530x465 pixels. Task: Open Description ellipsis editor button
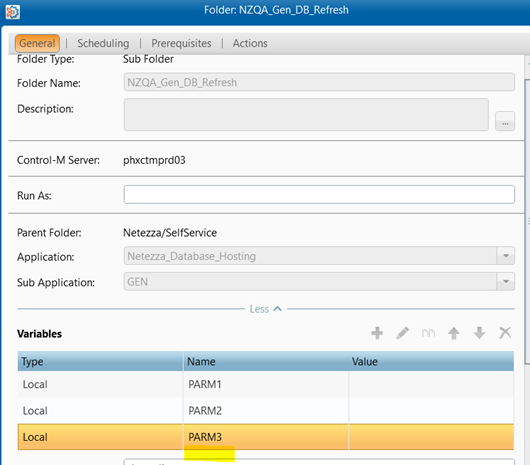point(505,121)
